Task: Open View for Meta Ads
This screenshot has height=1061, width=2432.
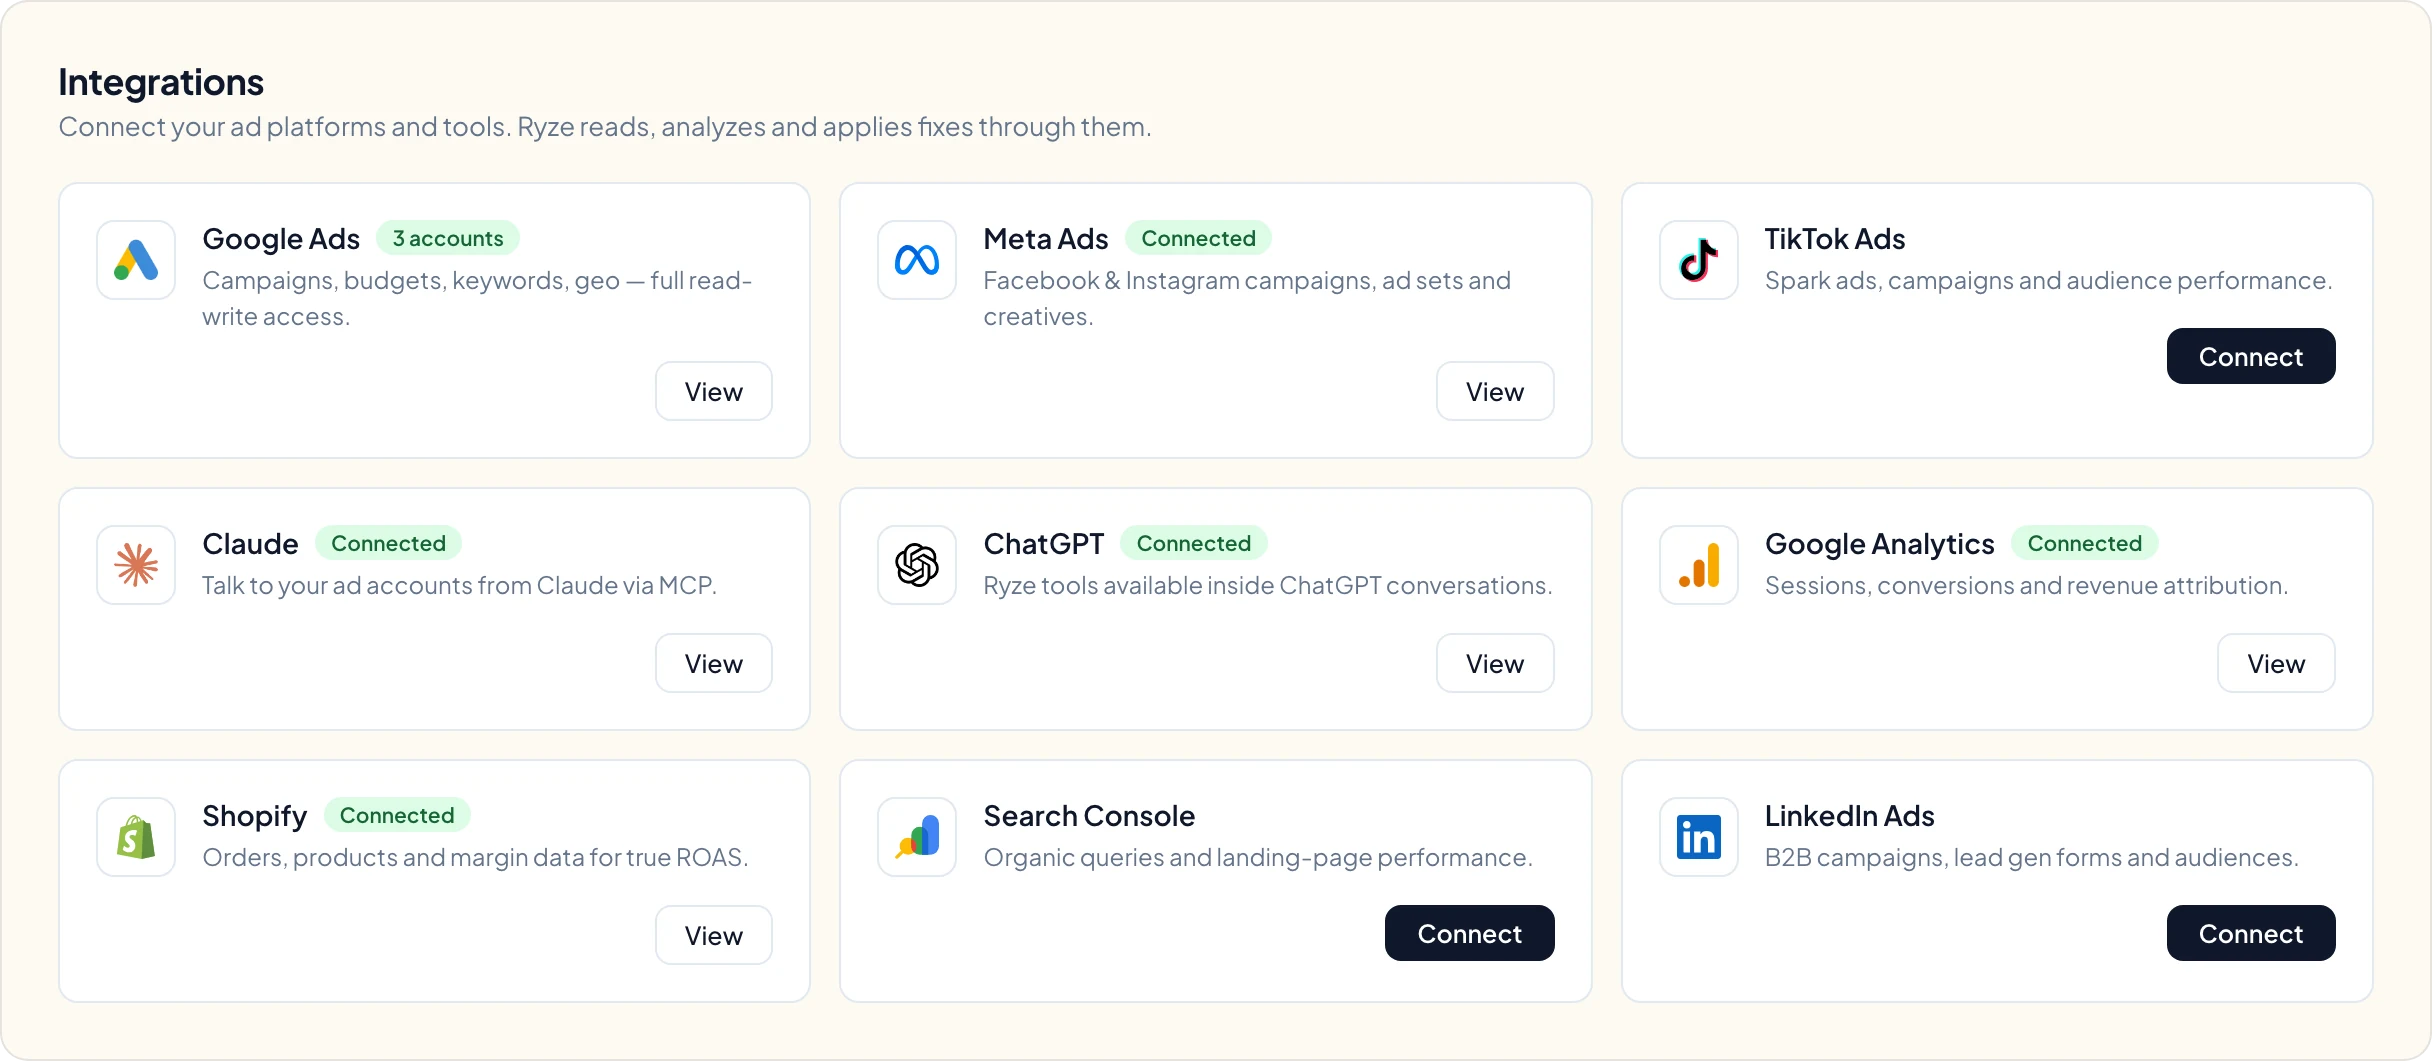Action: click(1495, 391)
